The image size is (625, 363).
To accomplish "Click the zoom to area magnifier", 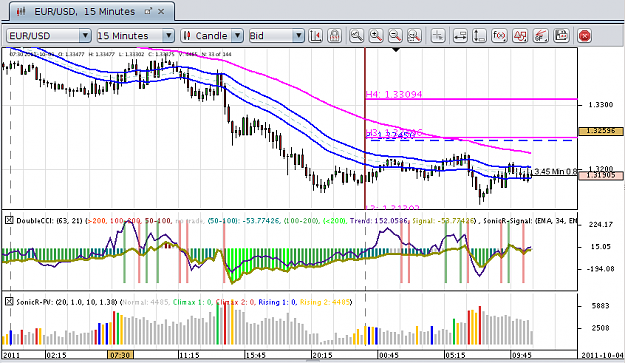I will (x=356, y=36).
